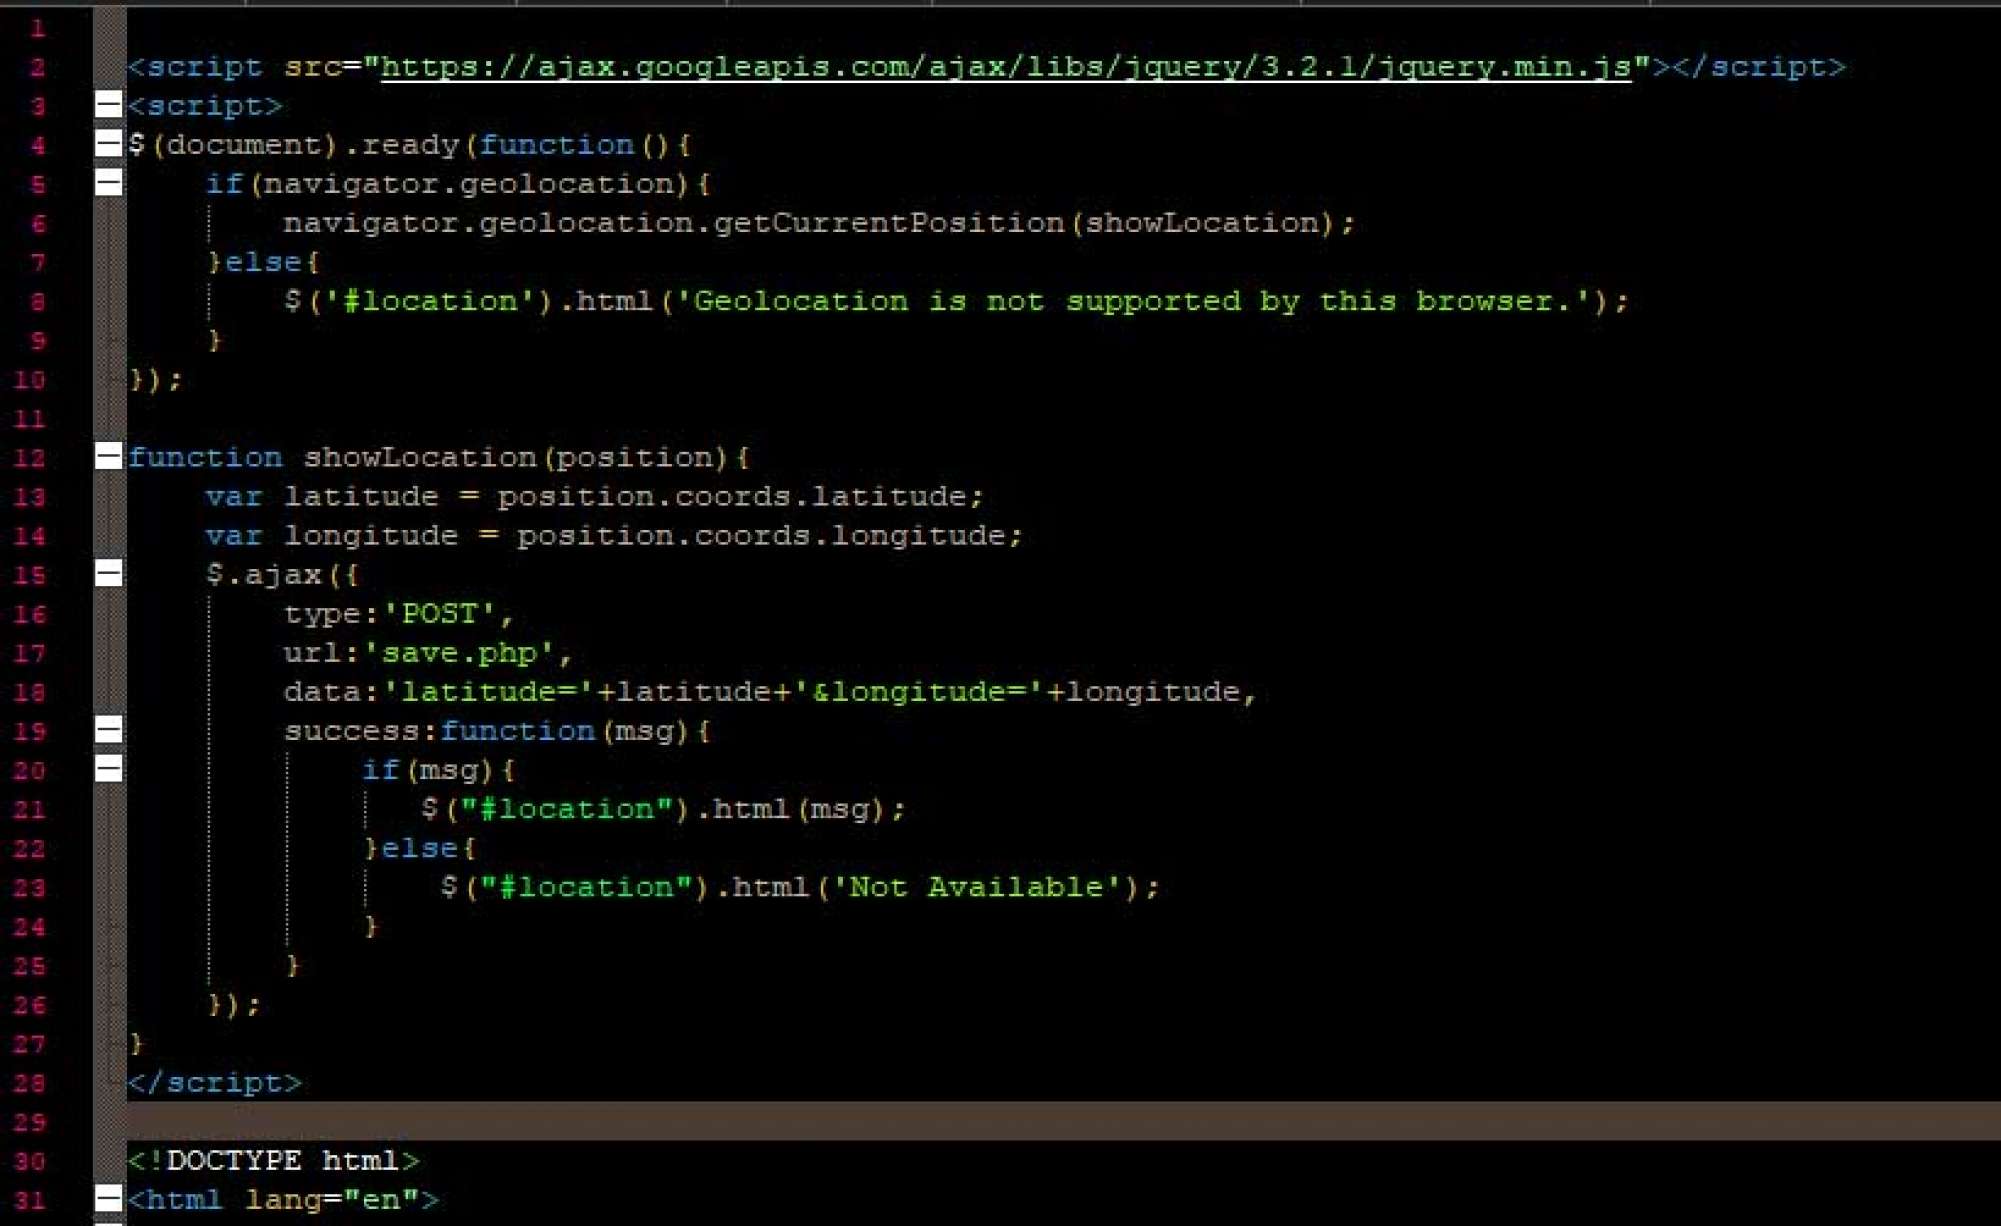This screenshot has height=1226, width=2001.
Task: Click line number 1 in the margin
Action: pyautogui.click(x=37, y=28)
